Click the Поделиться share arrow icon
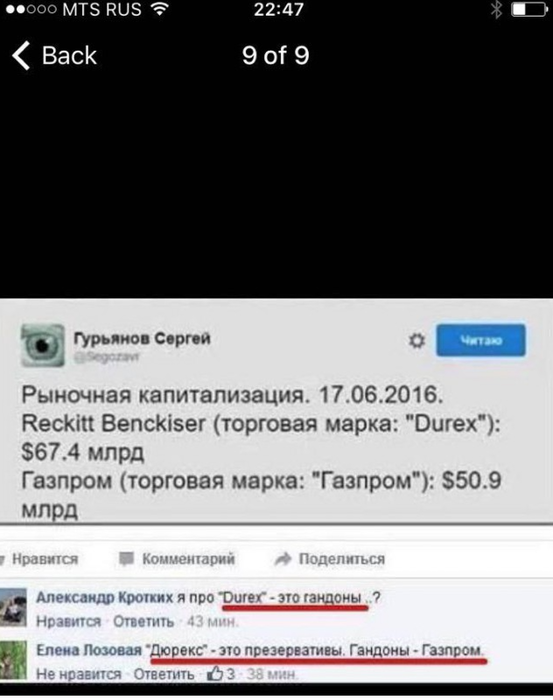Image resolution: width=553 pixels, height=700 pixels. (x=283, y=558)
